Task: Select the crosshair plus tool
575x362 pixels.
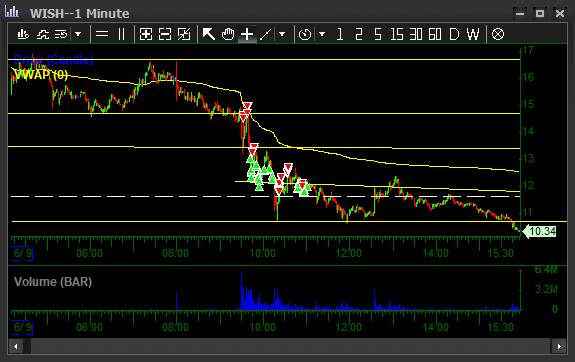Action: tap(247, 34)
